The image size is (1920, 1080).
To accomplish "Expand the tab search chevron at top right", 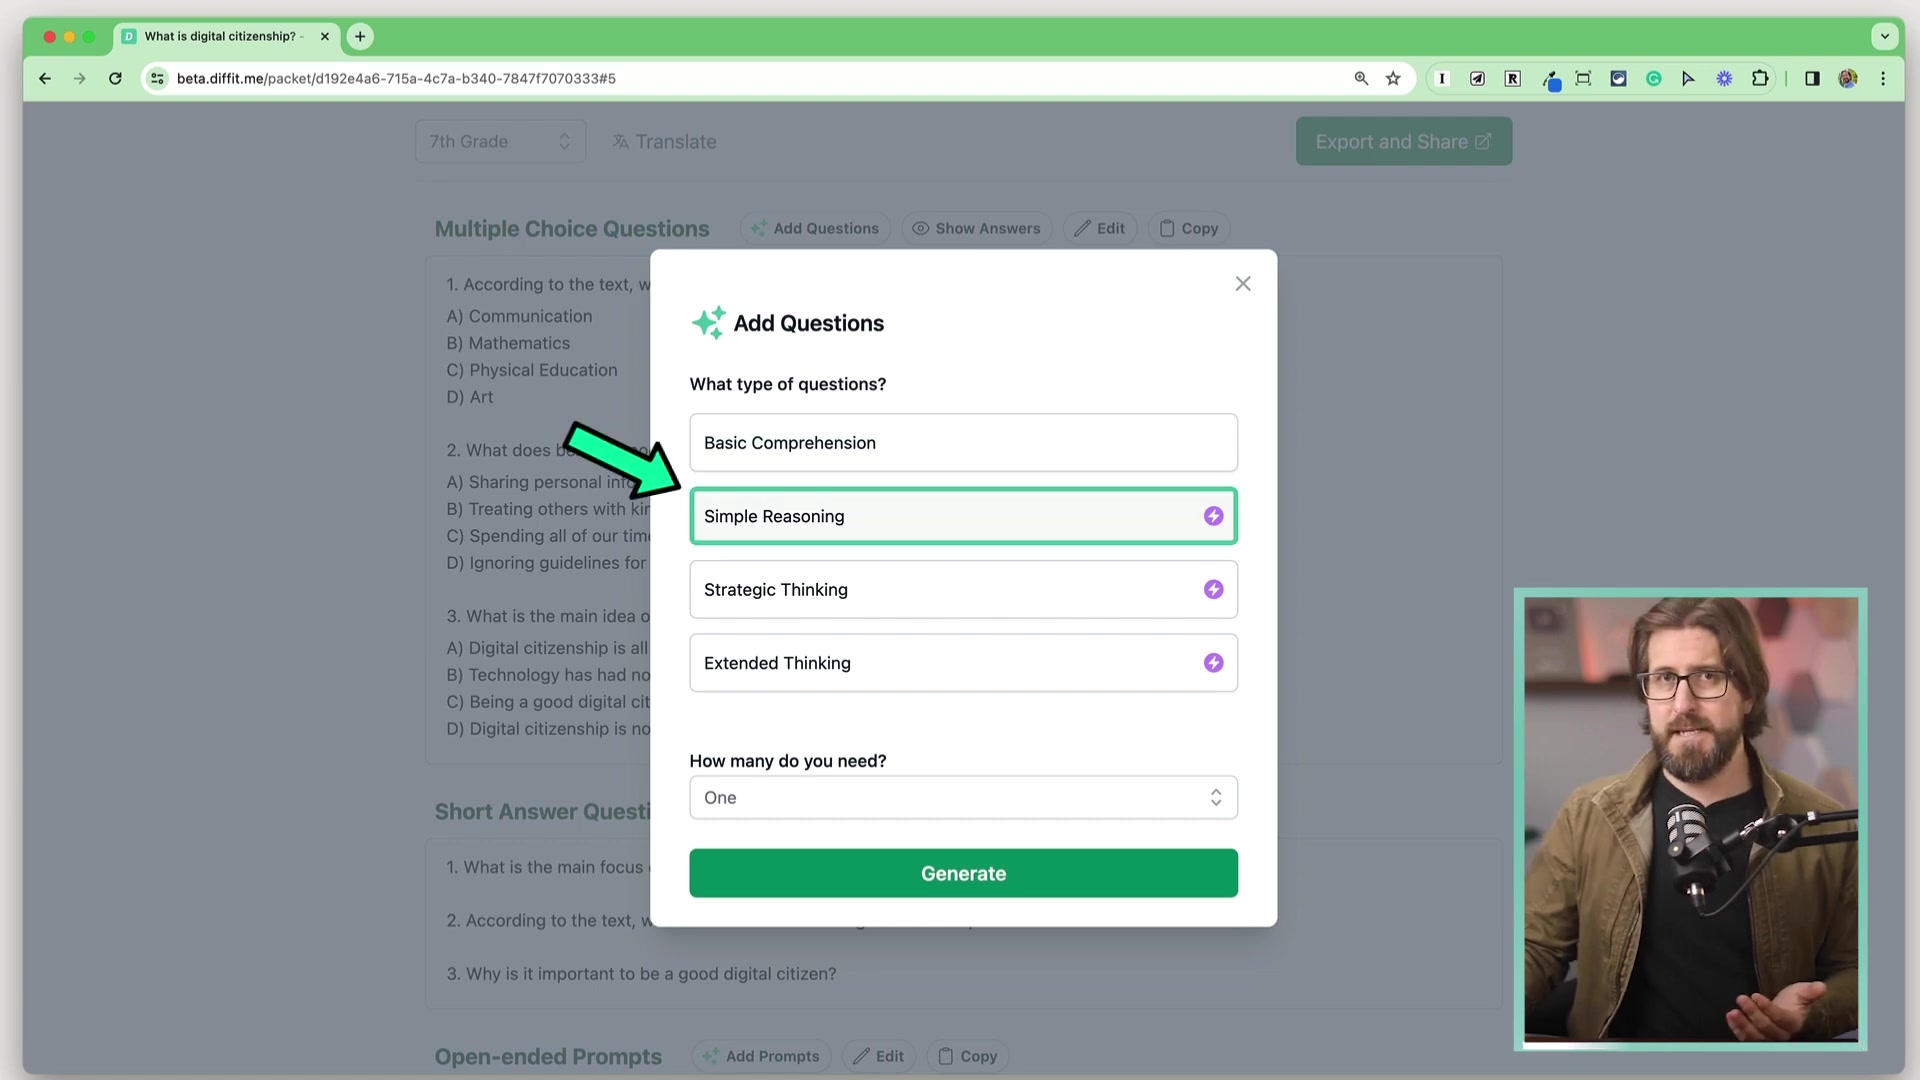I will click(x=1884, y=36).
